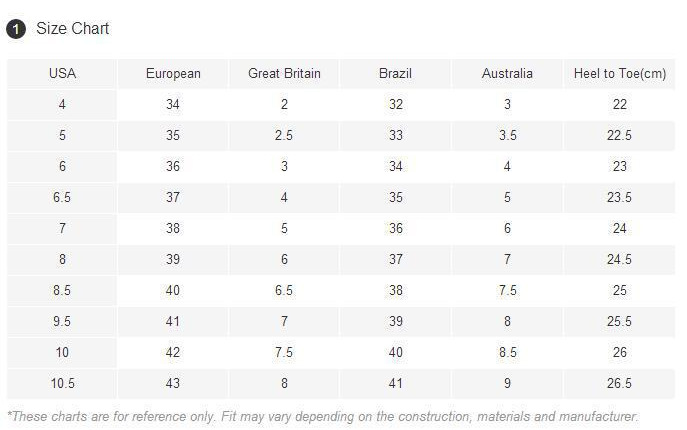
Task: Click the 22.5 heel to toe cell
Action: pyautogui.click(x=619, y=135)
